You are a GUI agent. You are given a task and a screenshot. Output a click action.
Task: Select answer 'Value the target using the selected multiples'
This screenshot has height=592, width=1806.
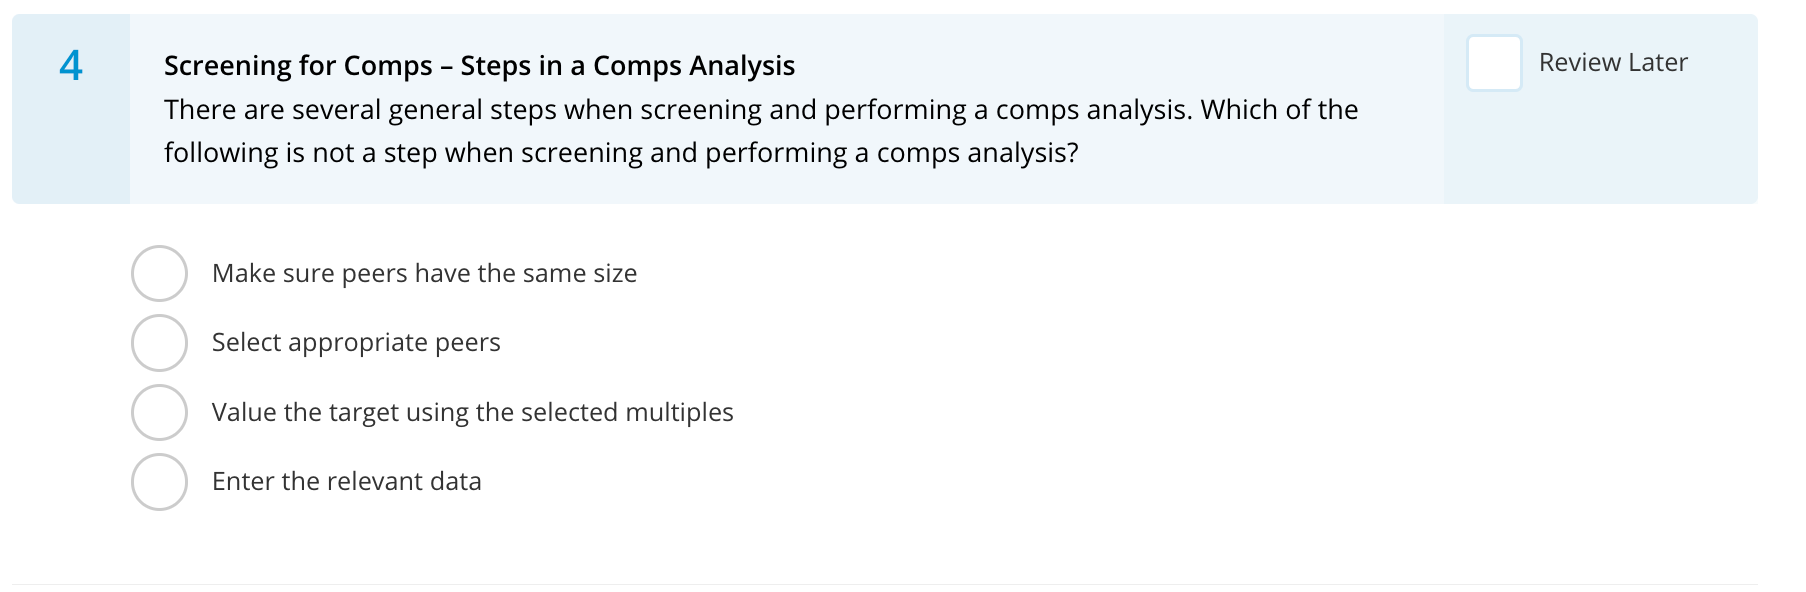tap(159, 412)
